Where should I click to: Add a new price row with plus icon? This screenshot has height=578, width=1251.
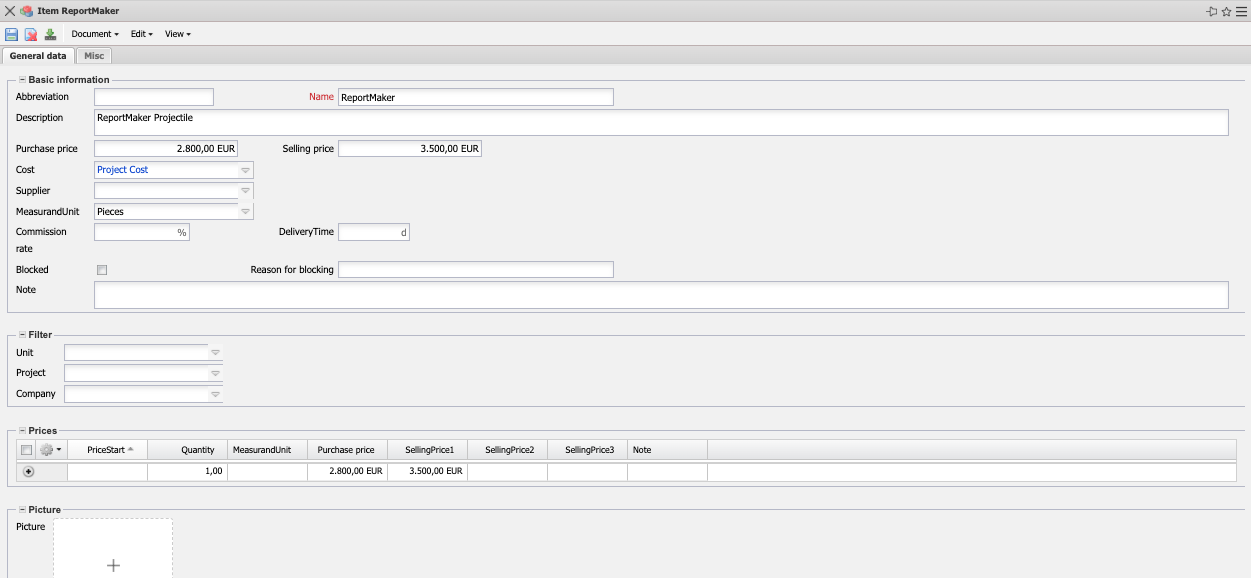[28, 471]
